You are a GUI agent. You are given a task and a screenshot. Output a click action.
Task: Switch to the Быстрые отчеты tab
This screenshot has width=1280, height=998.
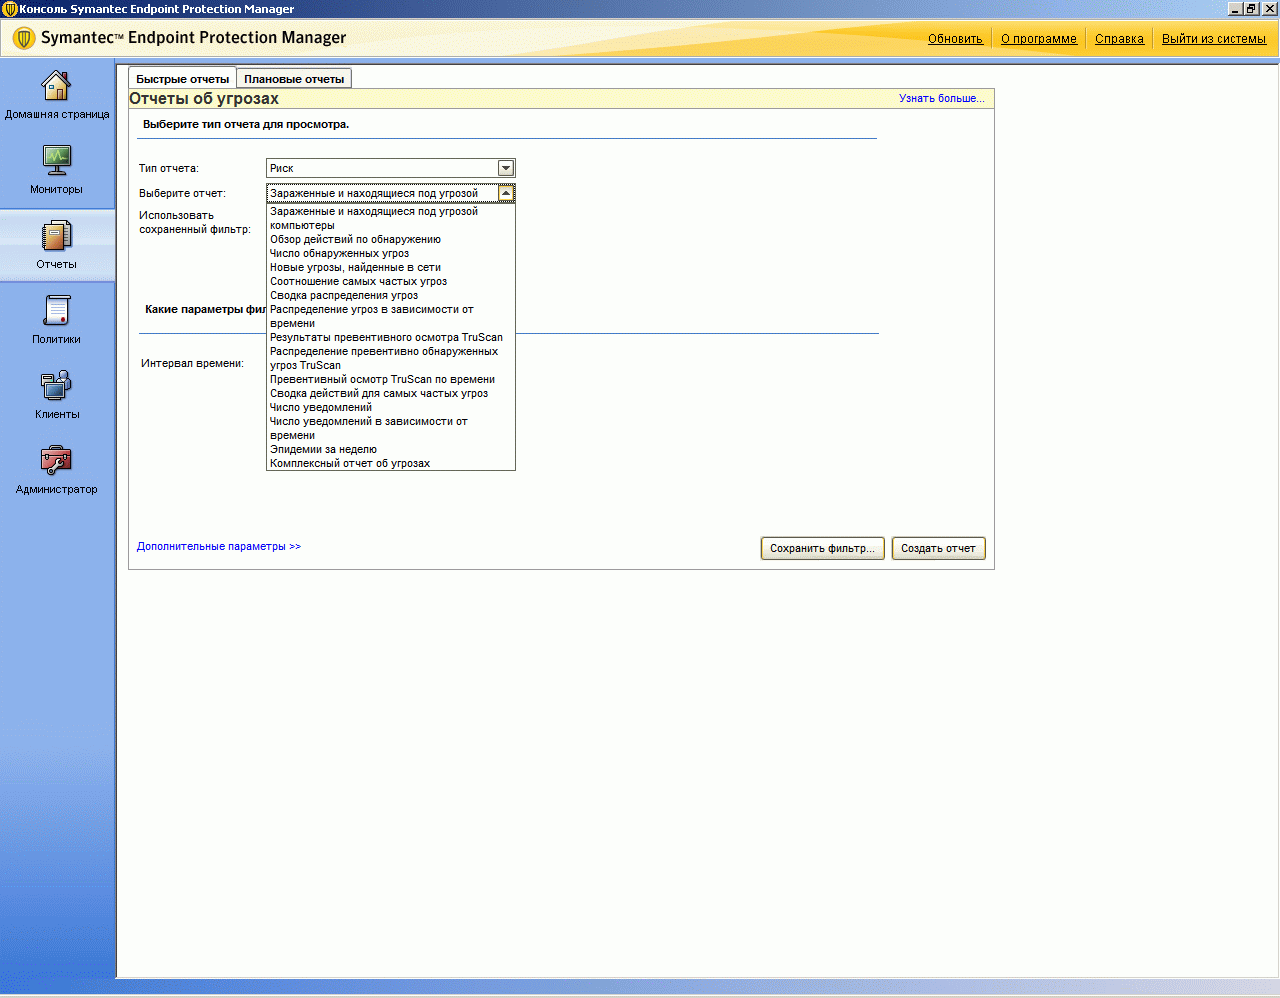pyautogui.click(x=183, y=79)
